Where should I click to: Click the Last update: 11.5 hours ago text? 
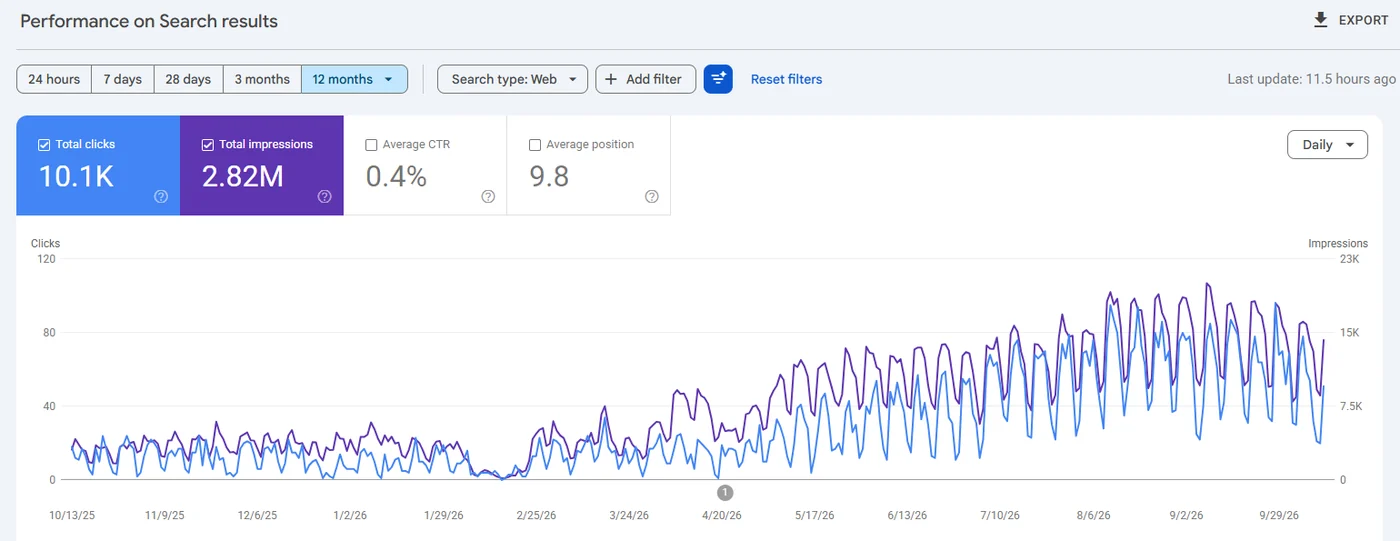click(x=1311, y=79)
